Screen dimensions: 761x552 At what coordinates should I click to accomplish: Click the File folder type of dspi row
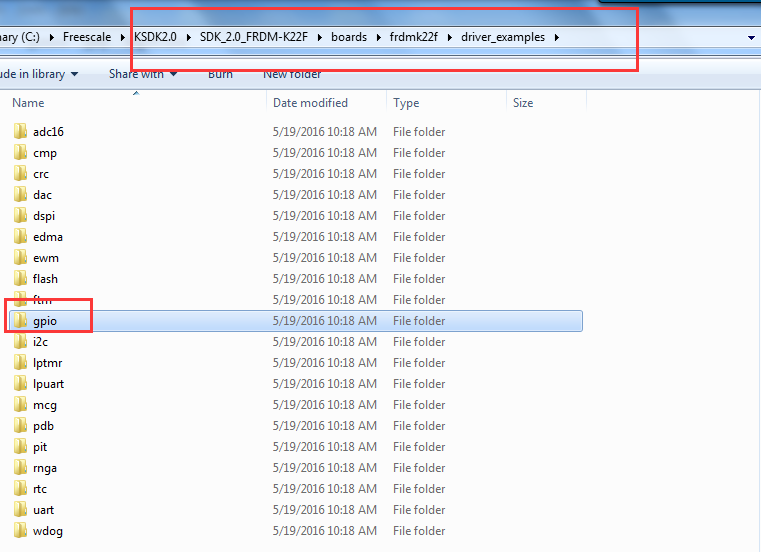click(419, 216)
